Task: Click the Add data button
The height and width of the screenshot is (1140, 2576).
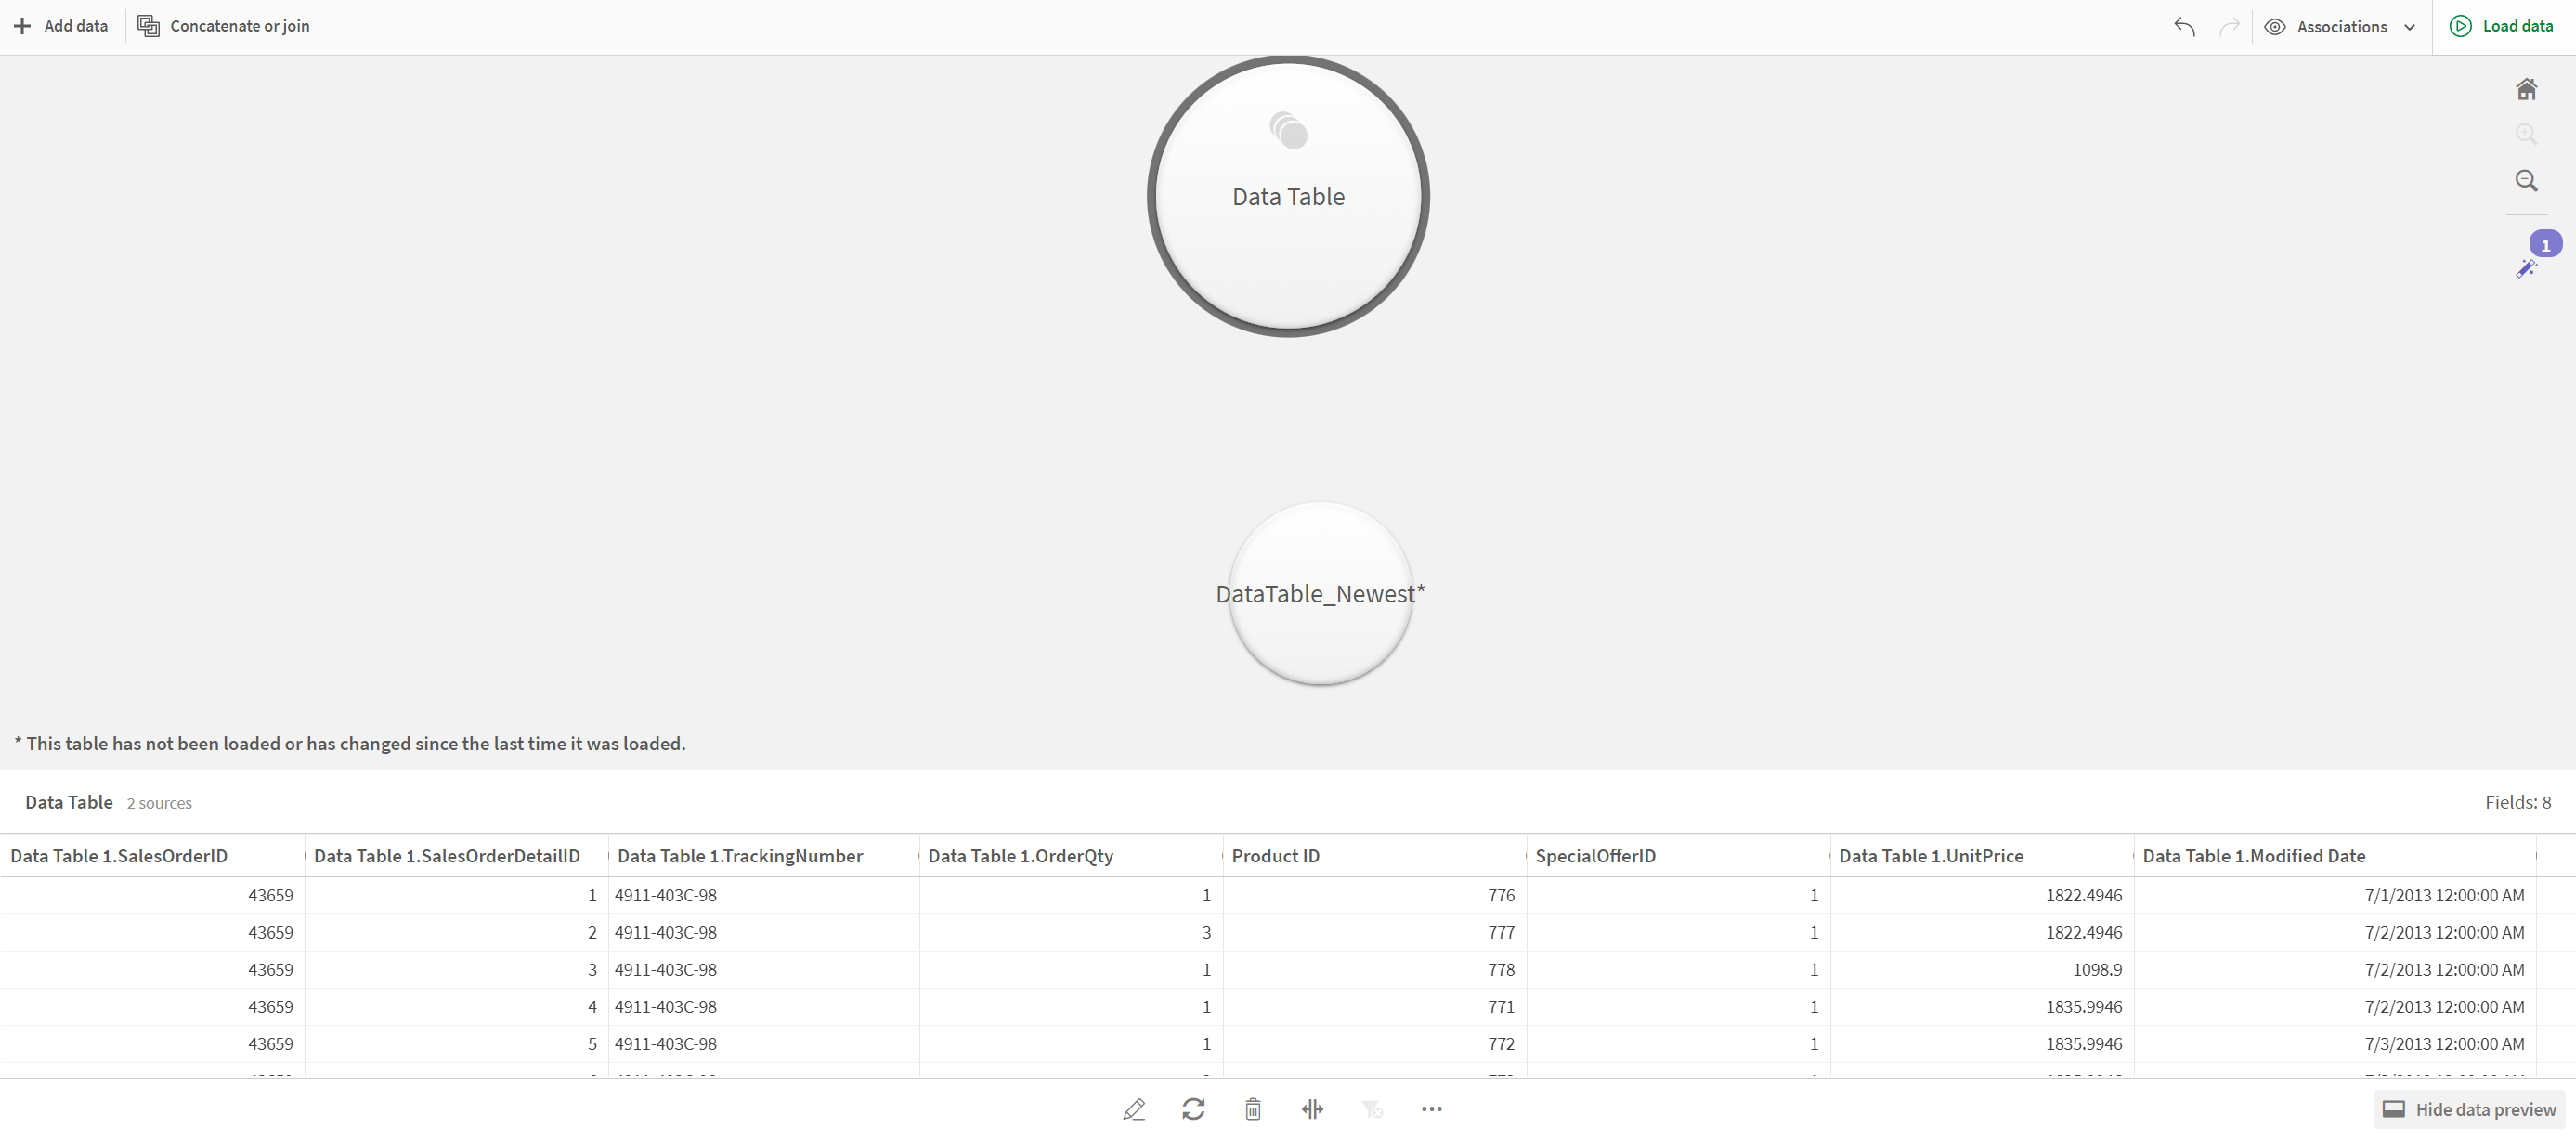Action: click(x=58, y=26)
